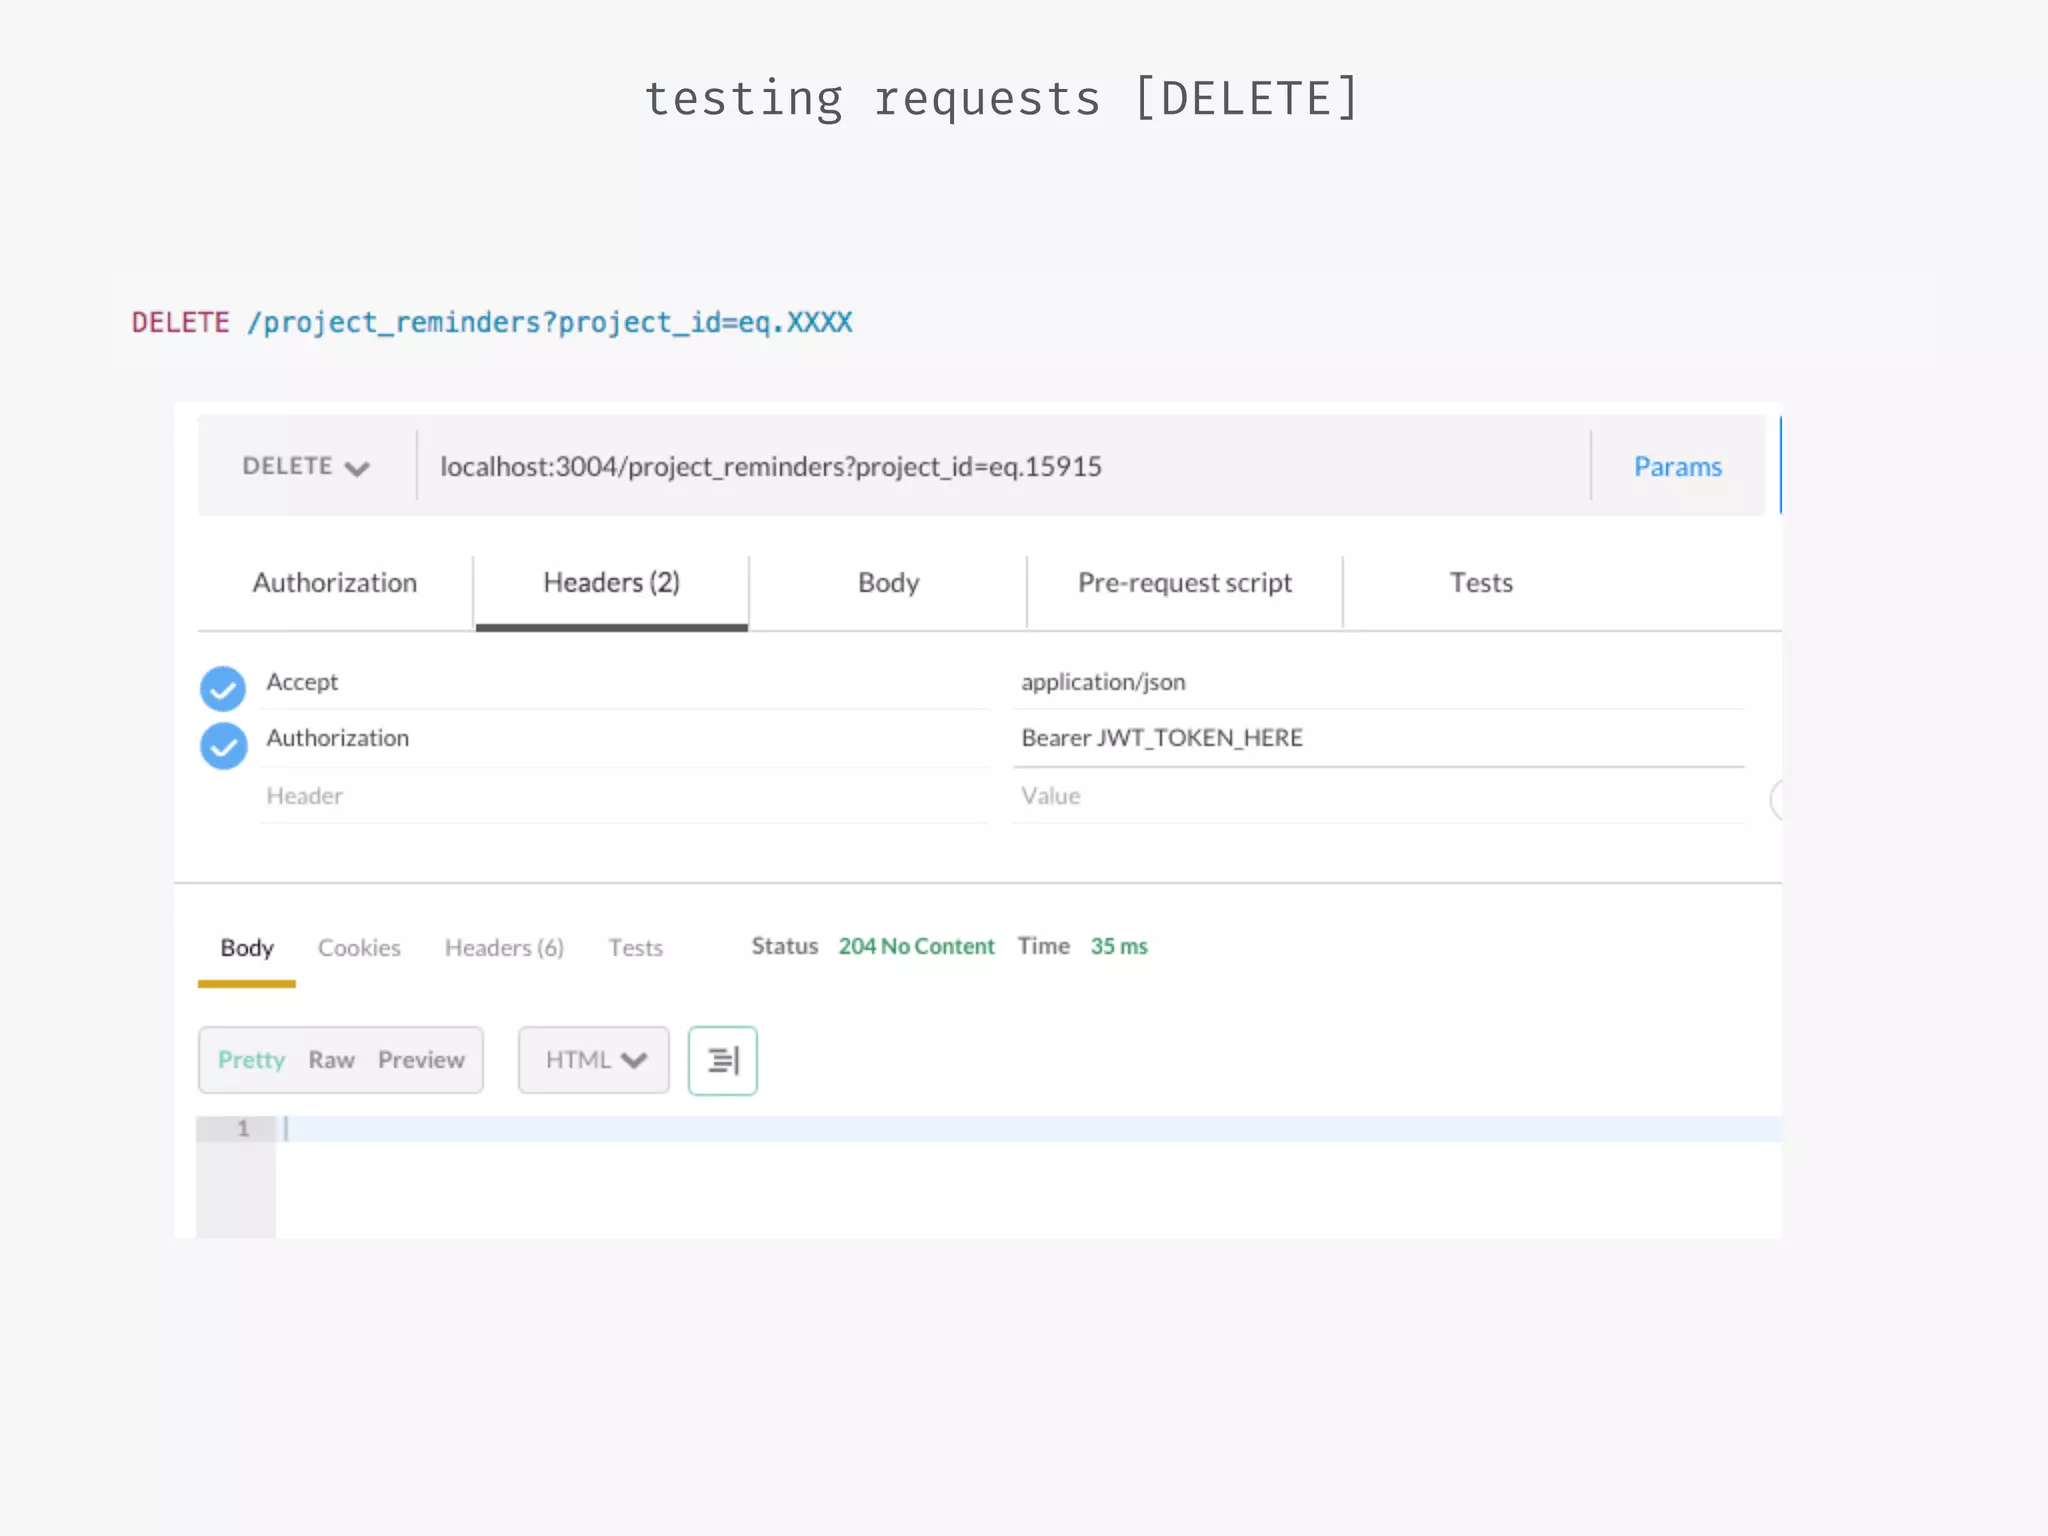Show response Headers (6) tab
This screenshot has height=1536, width=2048.
[x=504, y=948]
